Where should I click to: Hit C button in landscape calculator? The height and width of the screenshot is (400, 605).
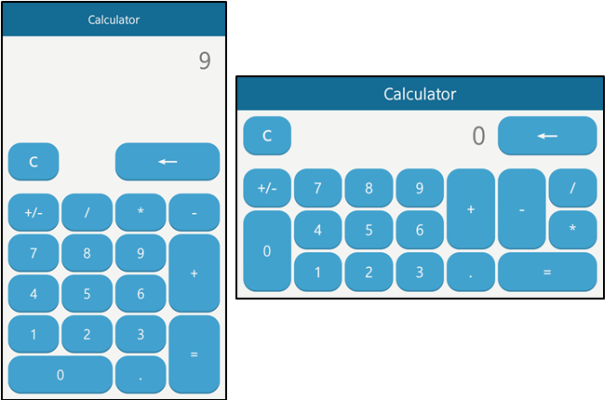(267, 136)
